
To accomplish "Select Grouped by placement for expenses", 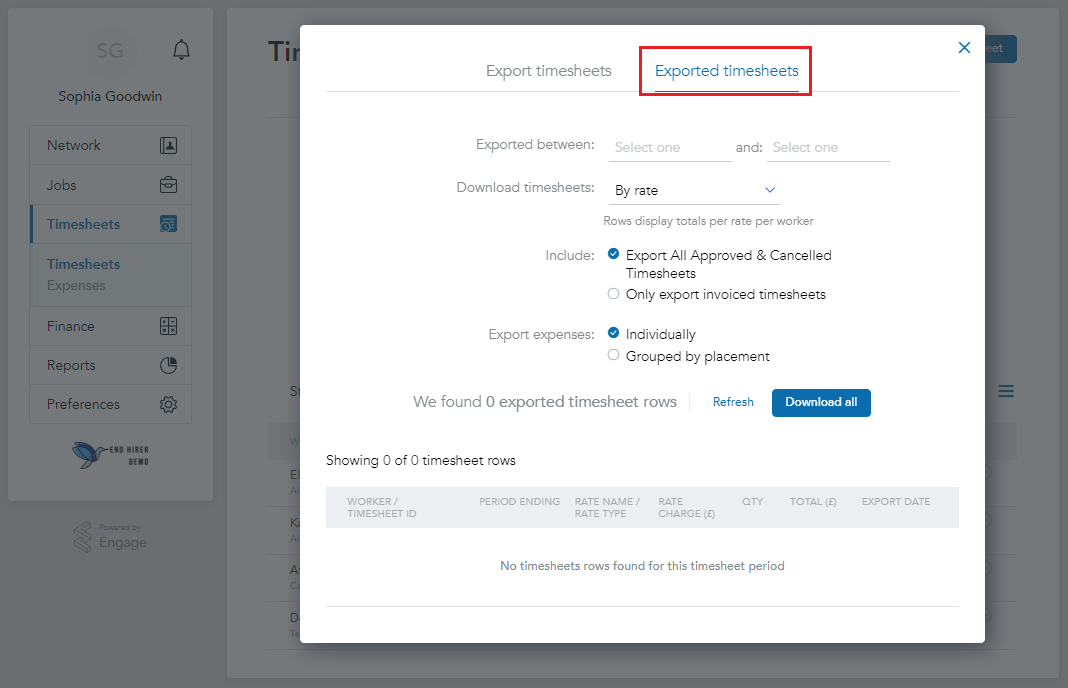I will [x=612, y=356].
